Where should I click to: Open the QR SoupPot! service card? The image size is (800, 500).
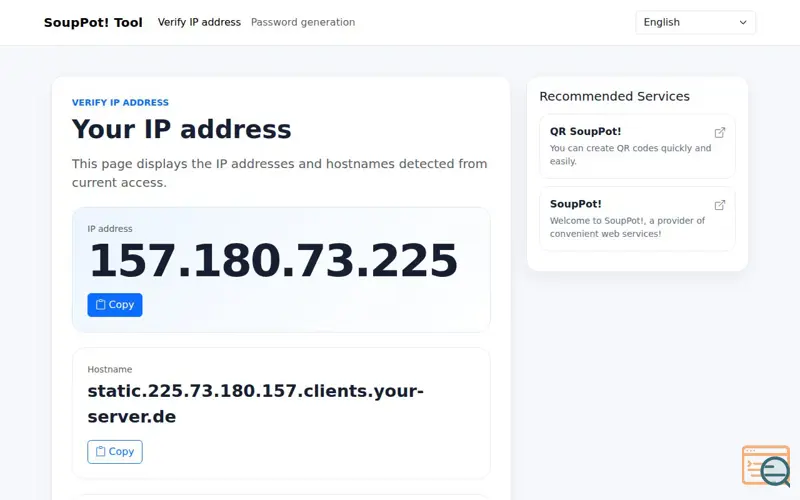tap(637, 146)
